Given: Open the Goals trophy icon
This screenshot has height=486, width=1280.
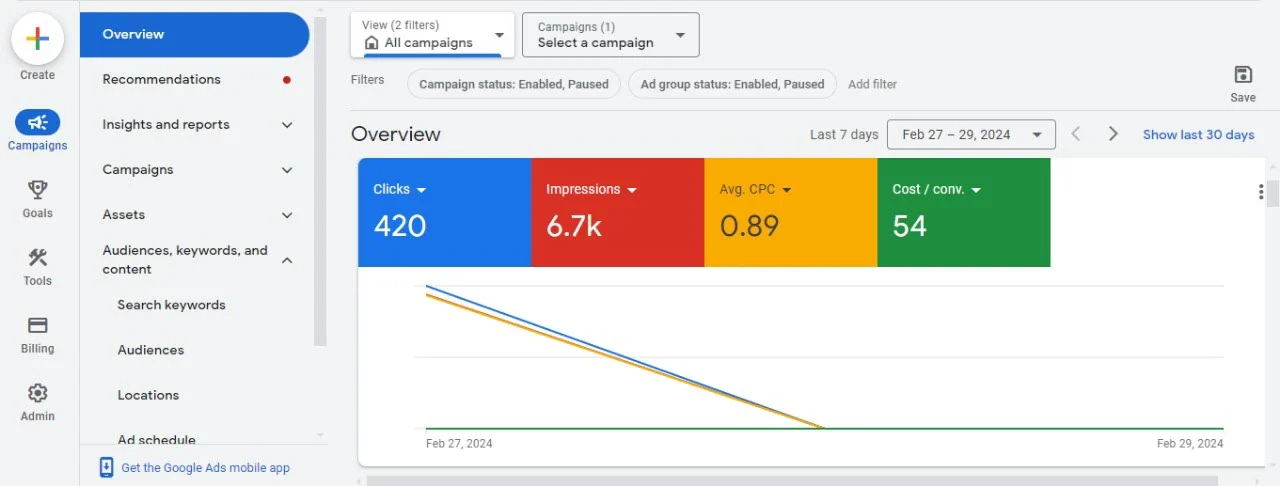Looking at the screenshot, I should pyautogui.click(x=38, y=190).
